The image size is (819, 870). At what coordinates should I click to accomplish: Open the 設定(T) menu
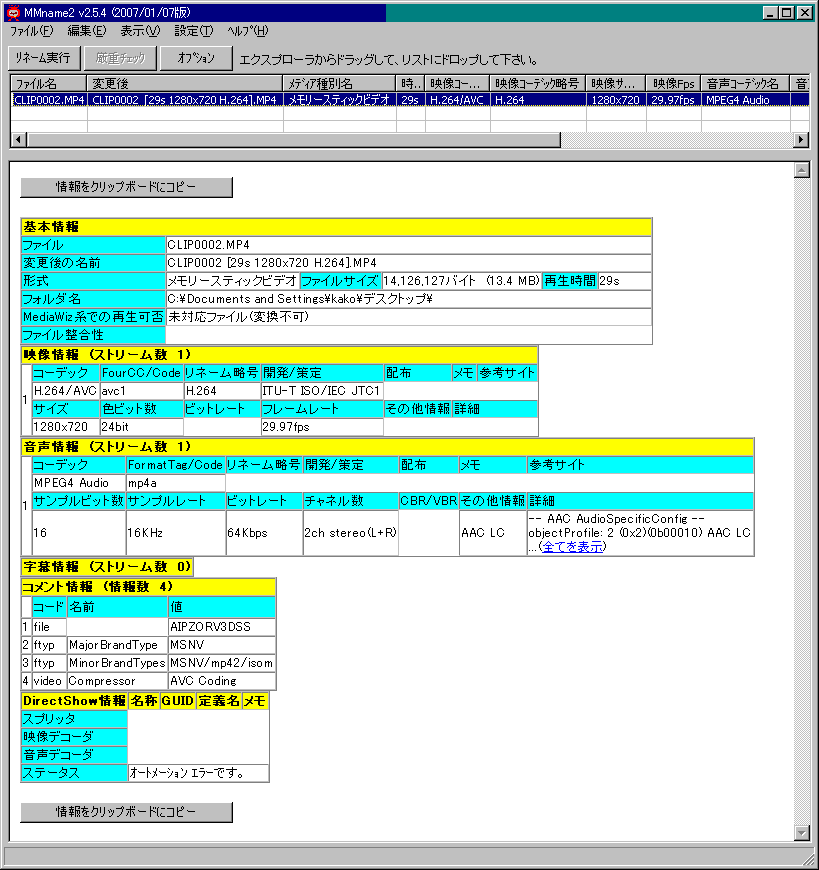(194, 31)
